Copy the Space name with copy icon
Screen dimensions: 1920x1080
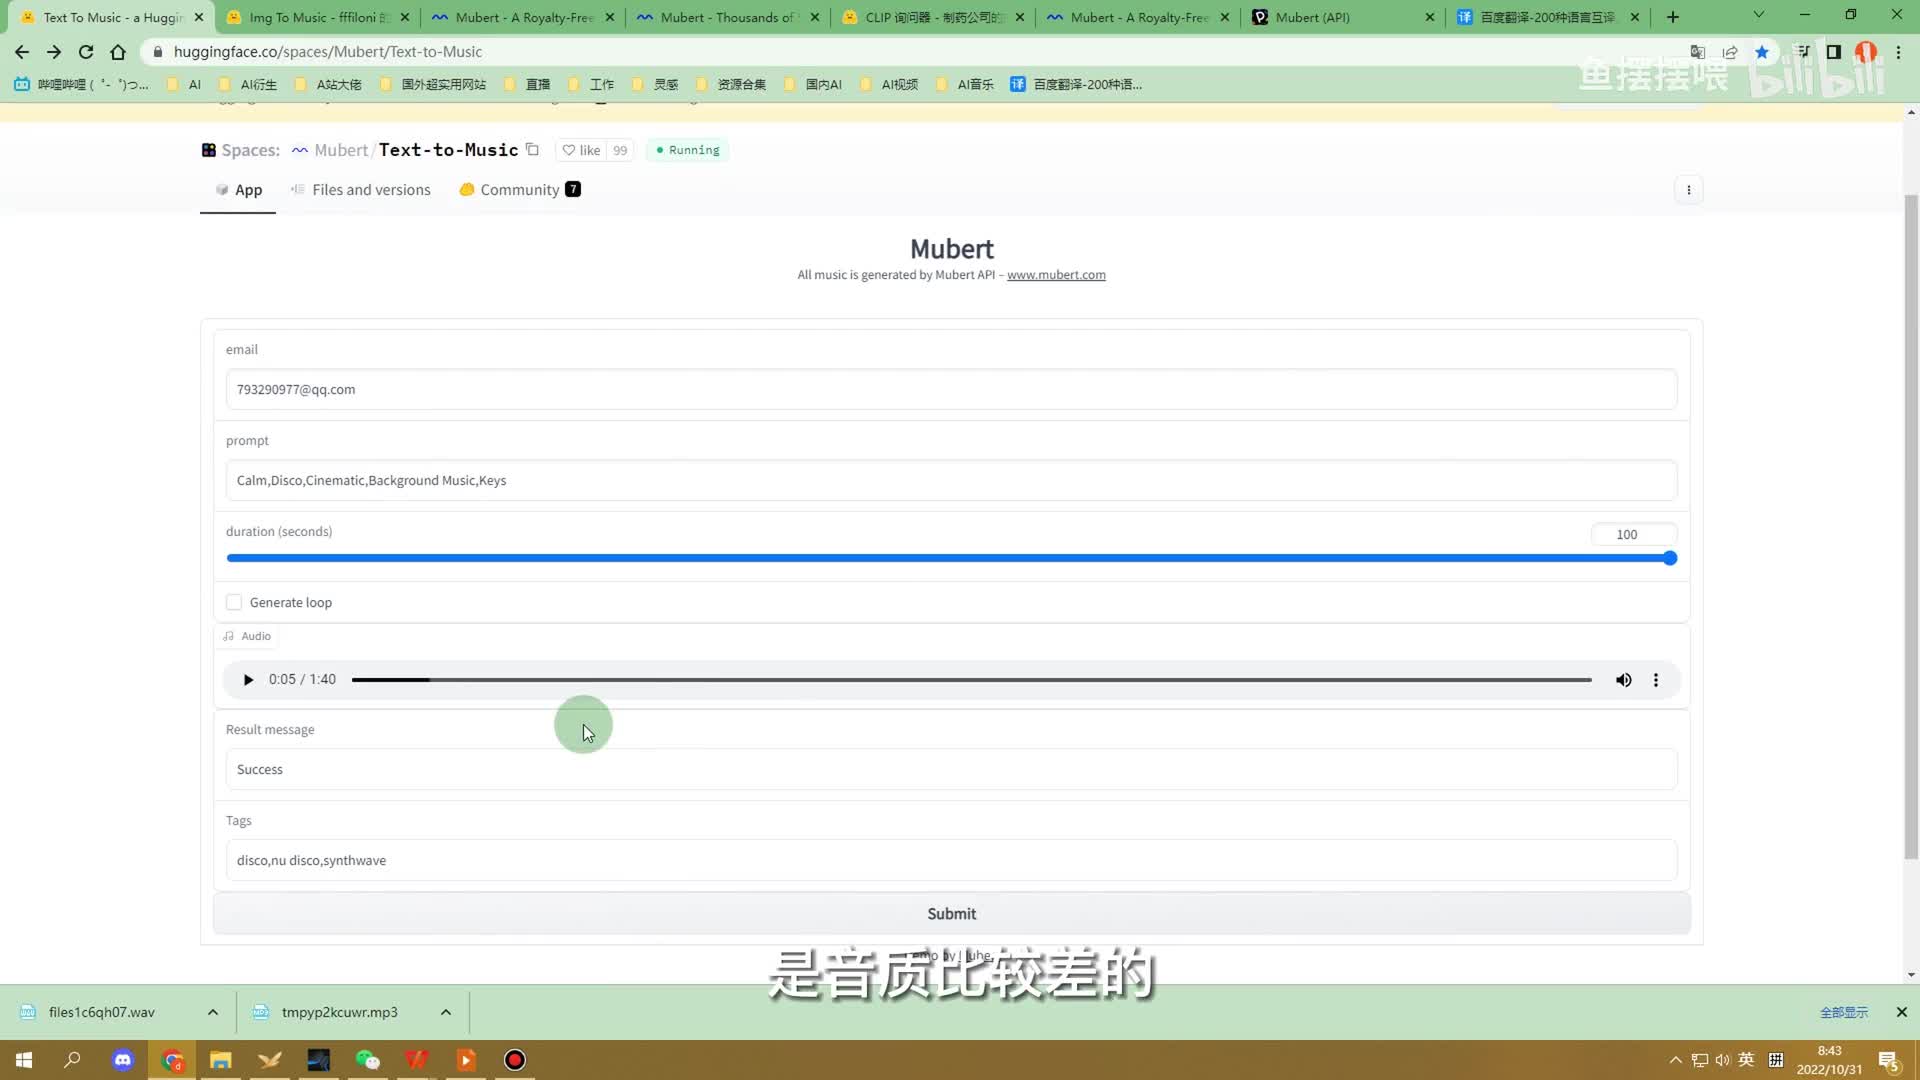tap(533, 150)
